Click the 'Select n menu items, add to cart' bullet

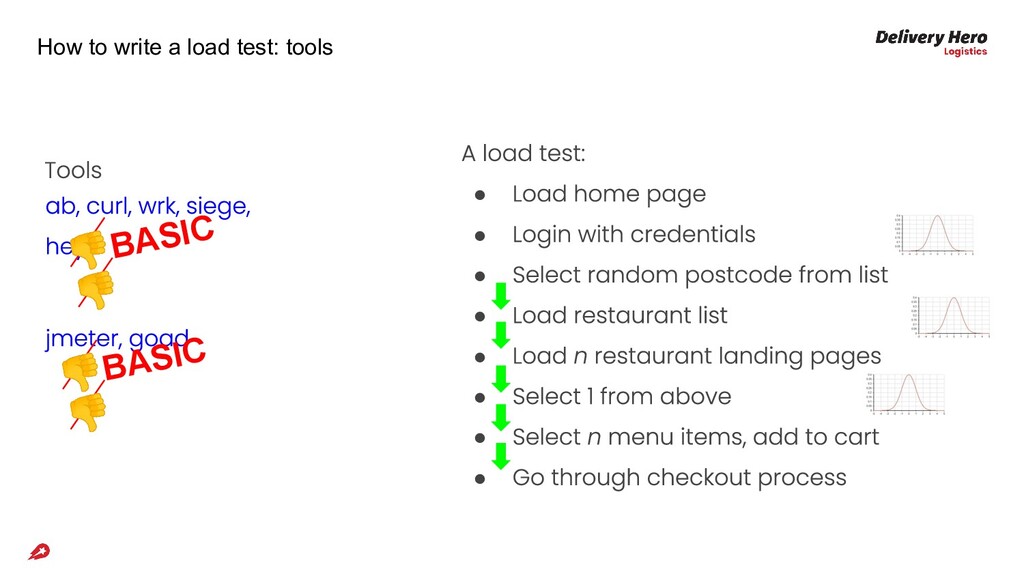tap(695, 437)
